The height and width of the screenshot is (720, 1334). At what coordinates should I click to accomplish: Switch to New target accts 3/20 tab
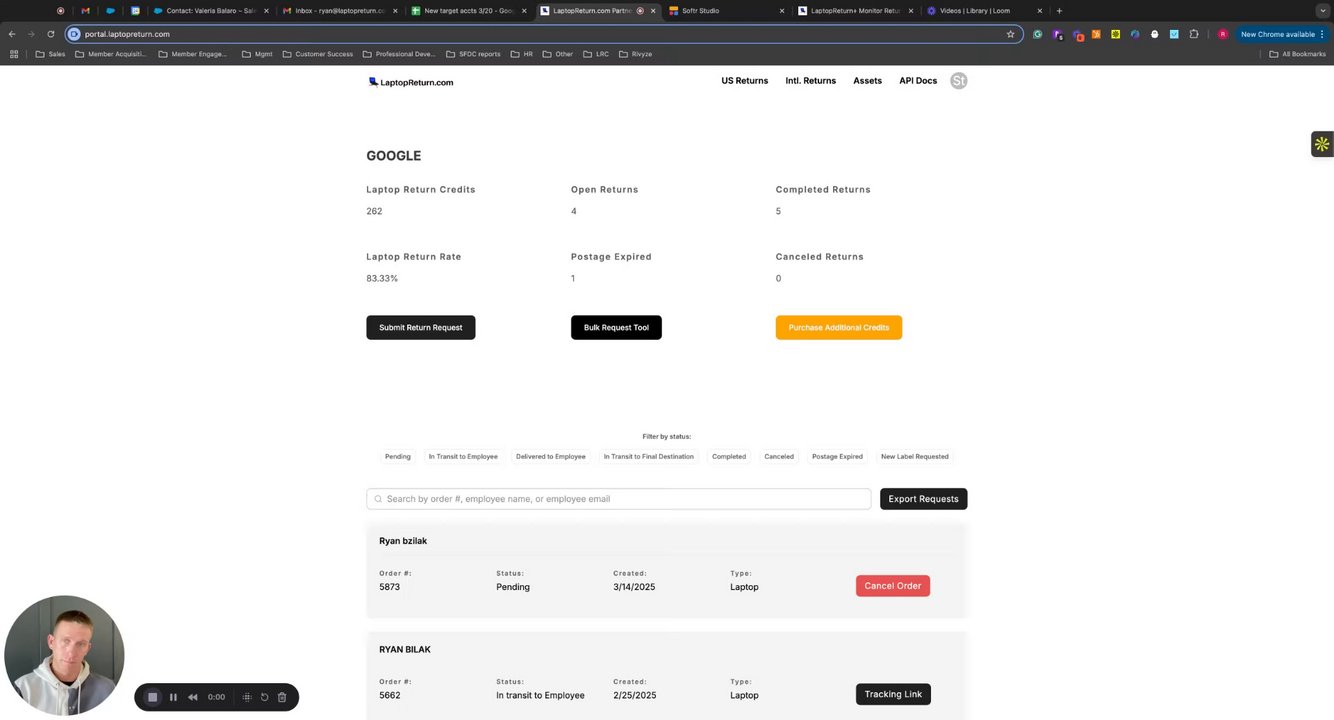coord(467,11)
